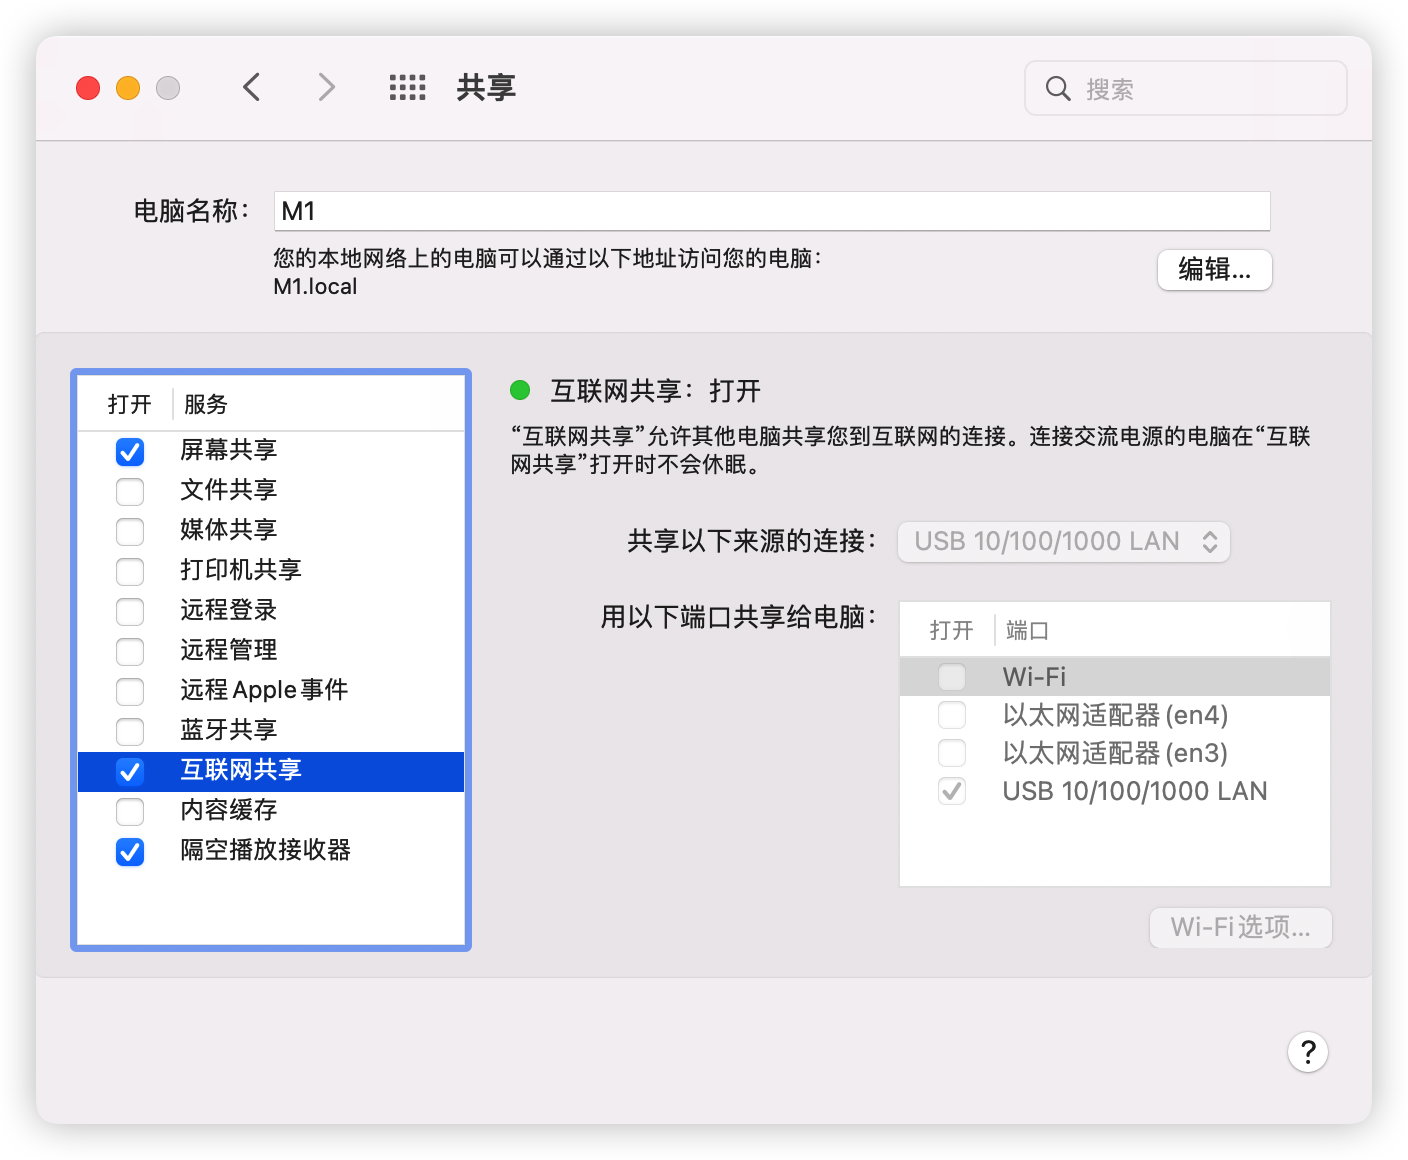Select the Wi-Fi row in the ports list

coord(1100,676)
